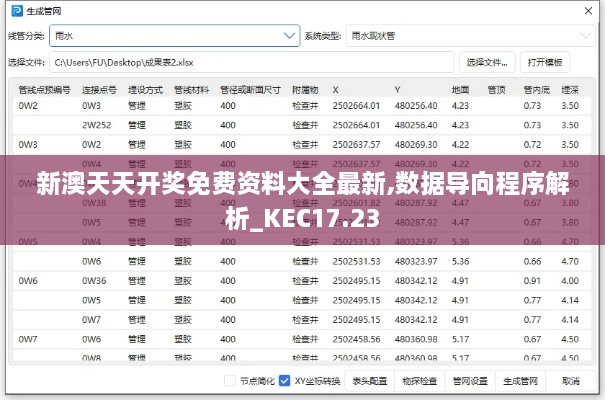
Task: Click the 管径或断面尺寸 column header
Action: tap(250, 89)
